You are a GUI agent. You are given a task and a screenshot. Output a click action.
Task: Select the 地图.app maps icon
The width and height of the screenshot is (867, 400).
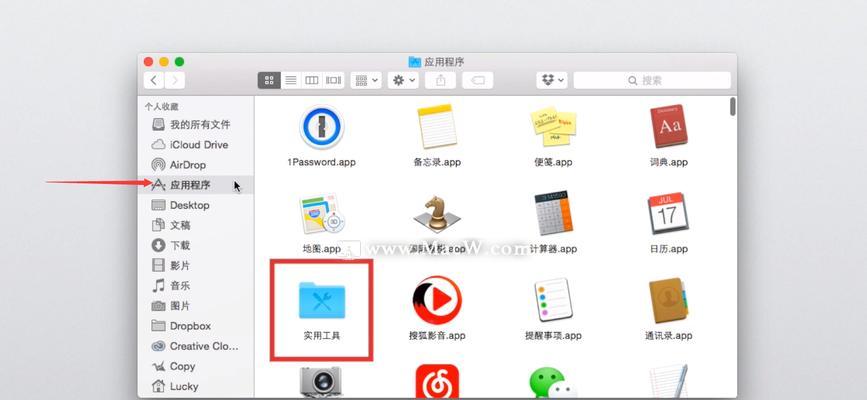pos(322,214)
